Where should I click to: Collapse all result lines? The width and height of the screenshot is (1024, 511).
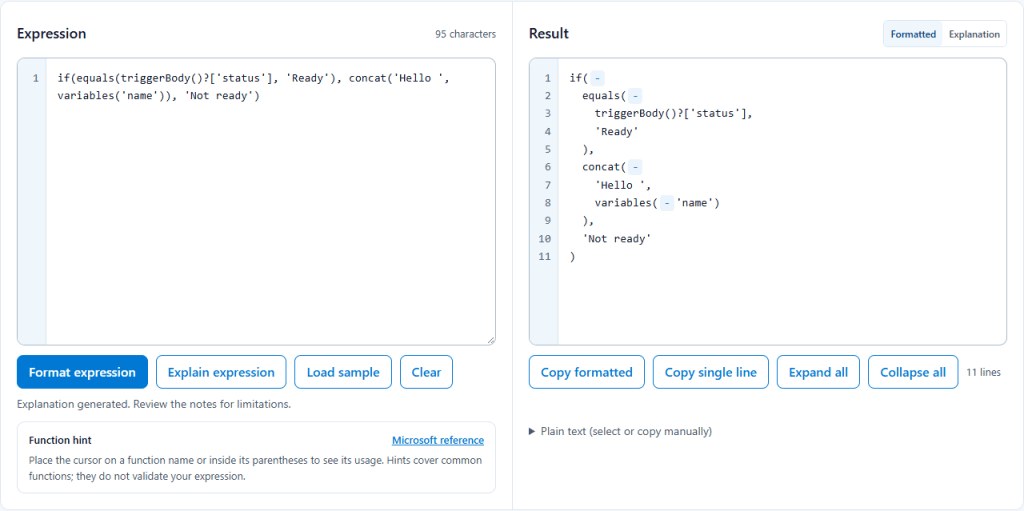click(x=913, y=372)
